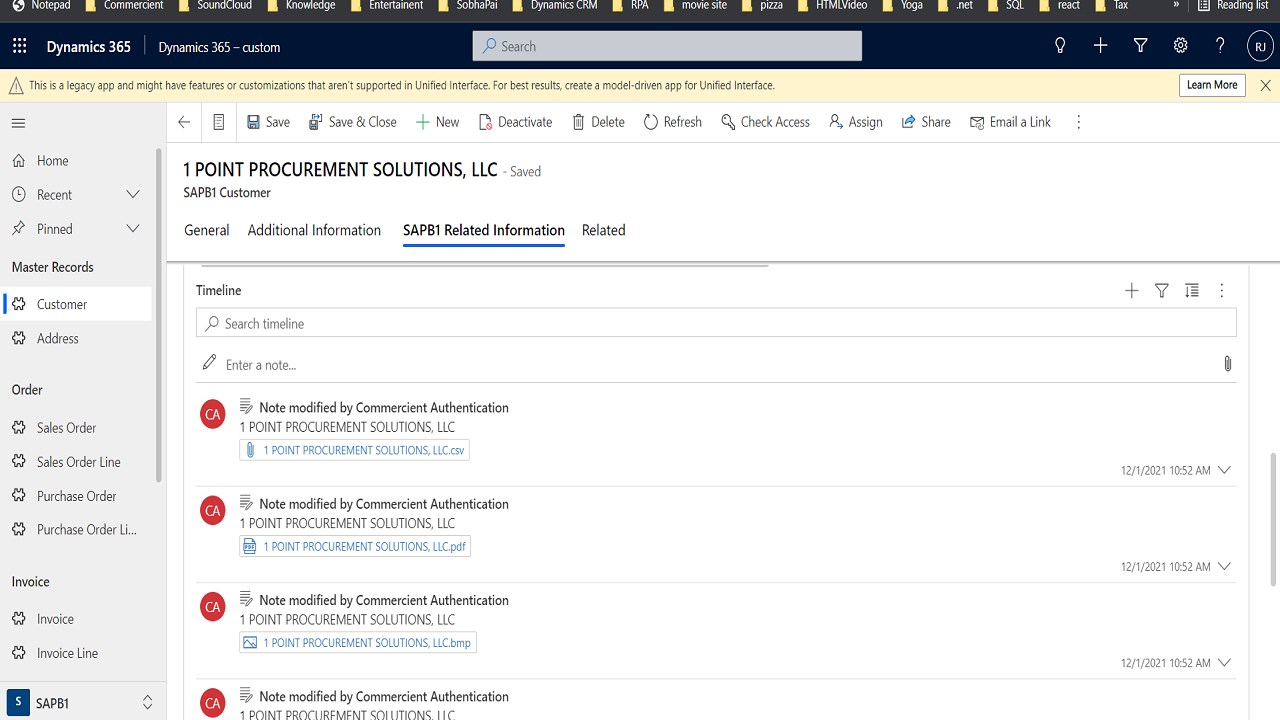Click the lightbulb assistant icon
The height and width of the screenshot is (720, 1280).
(x=1060, y=46)
